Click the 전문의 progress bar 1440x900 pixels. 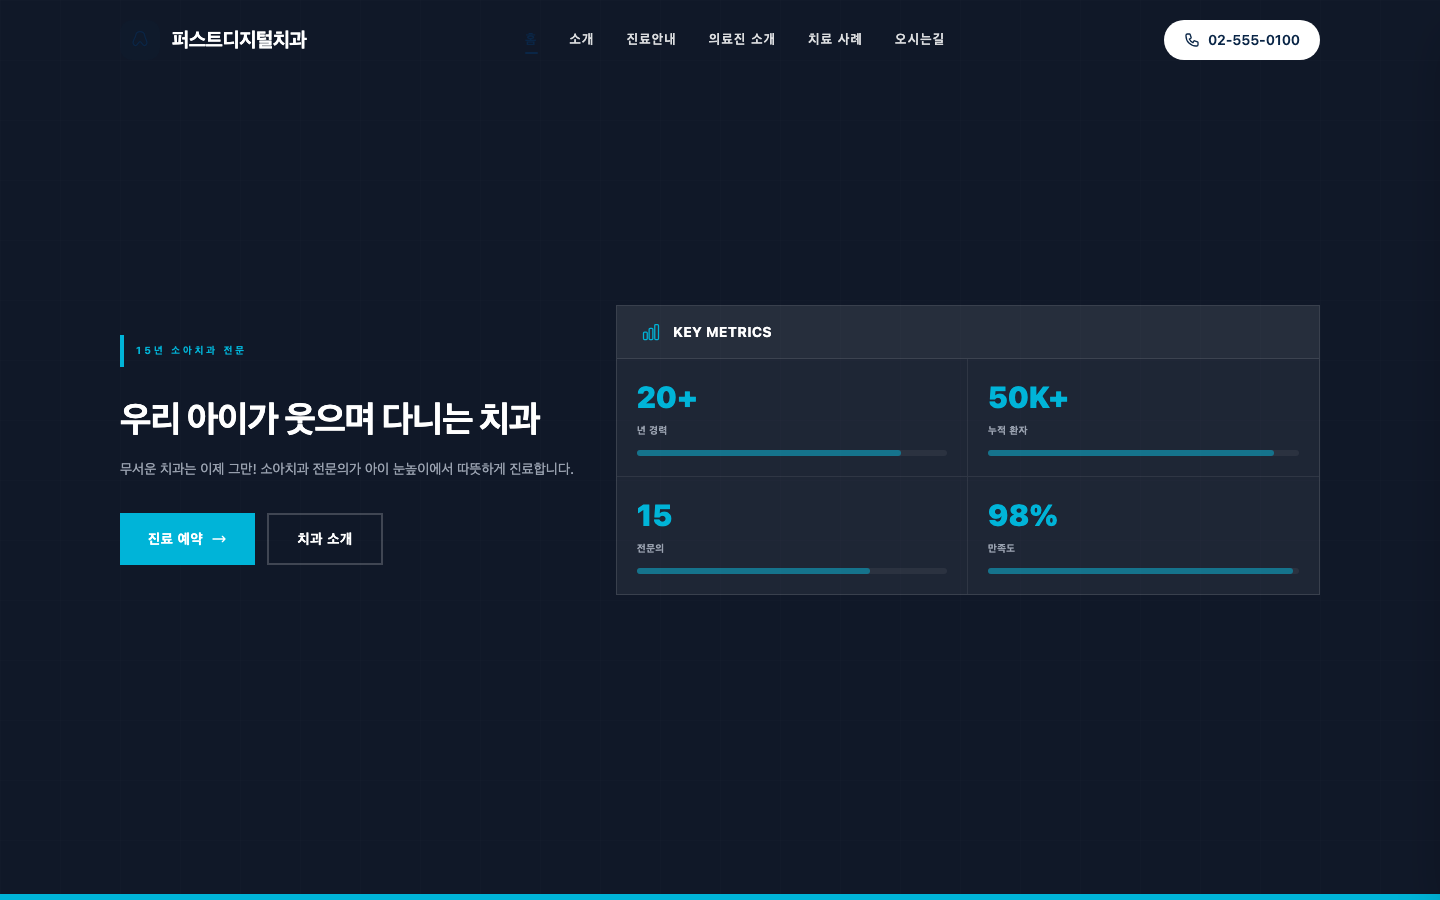[x=792, y=571]
